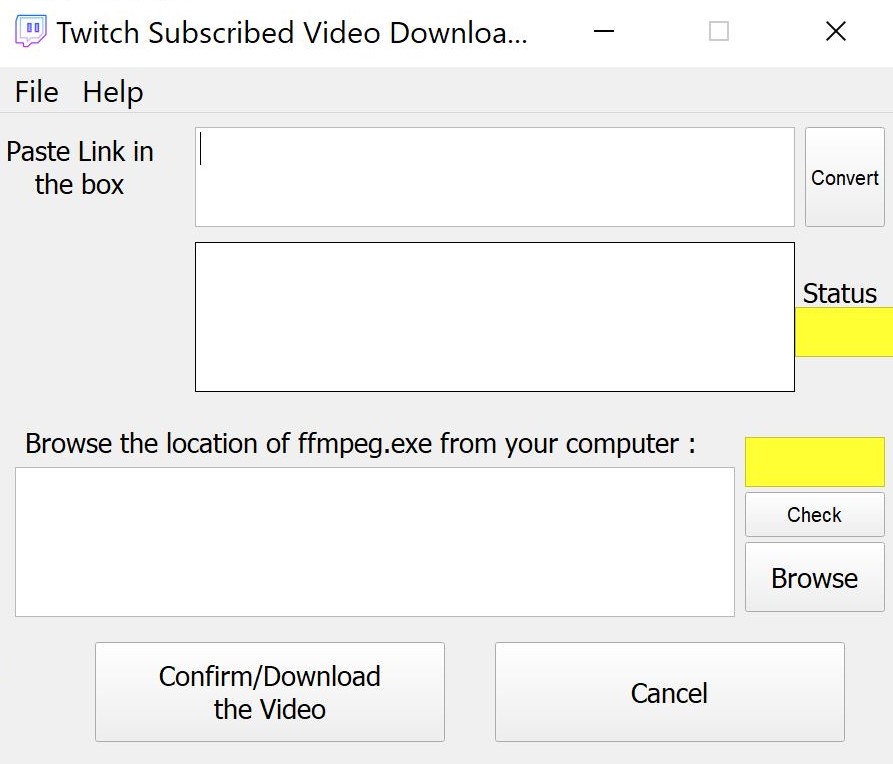Click Confirm/Download the Video
Screen dimensions: 893x764
[x=269, y=691]
